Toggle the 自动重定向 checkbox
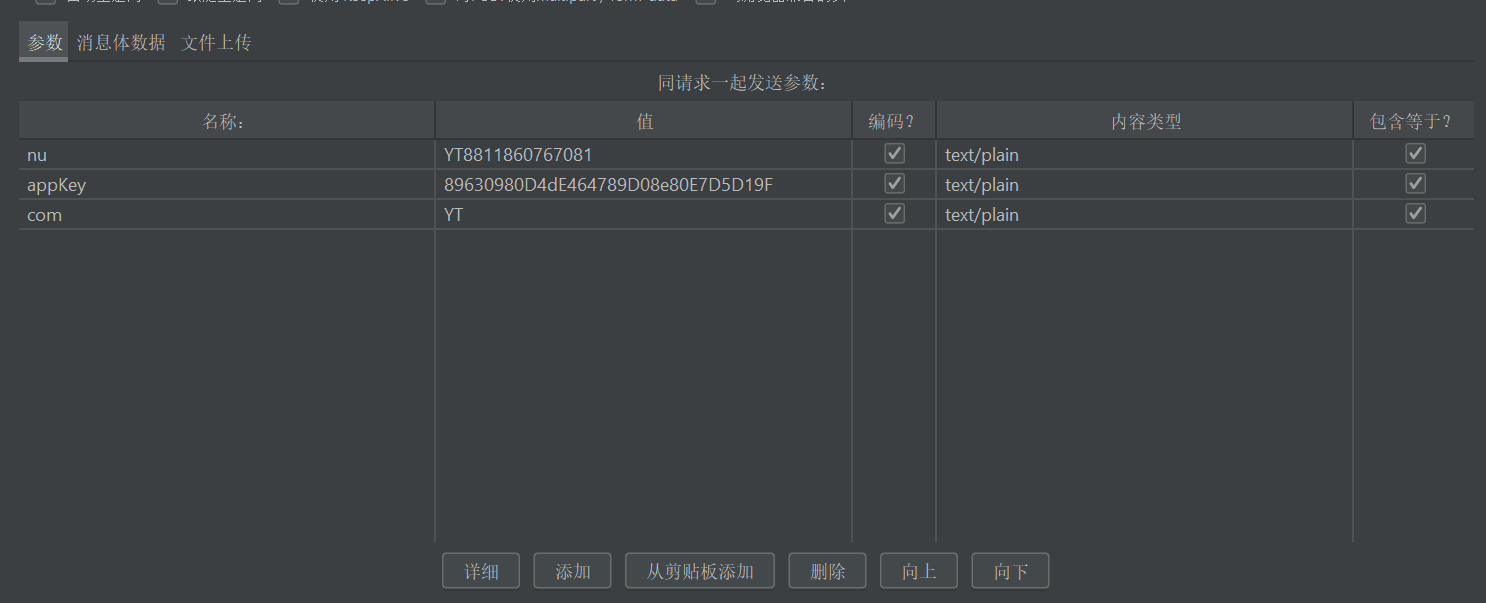The height and width of the screenshot is (603, 1486). coord(44,2)
